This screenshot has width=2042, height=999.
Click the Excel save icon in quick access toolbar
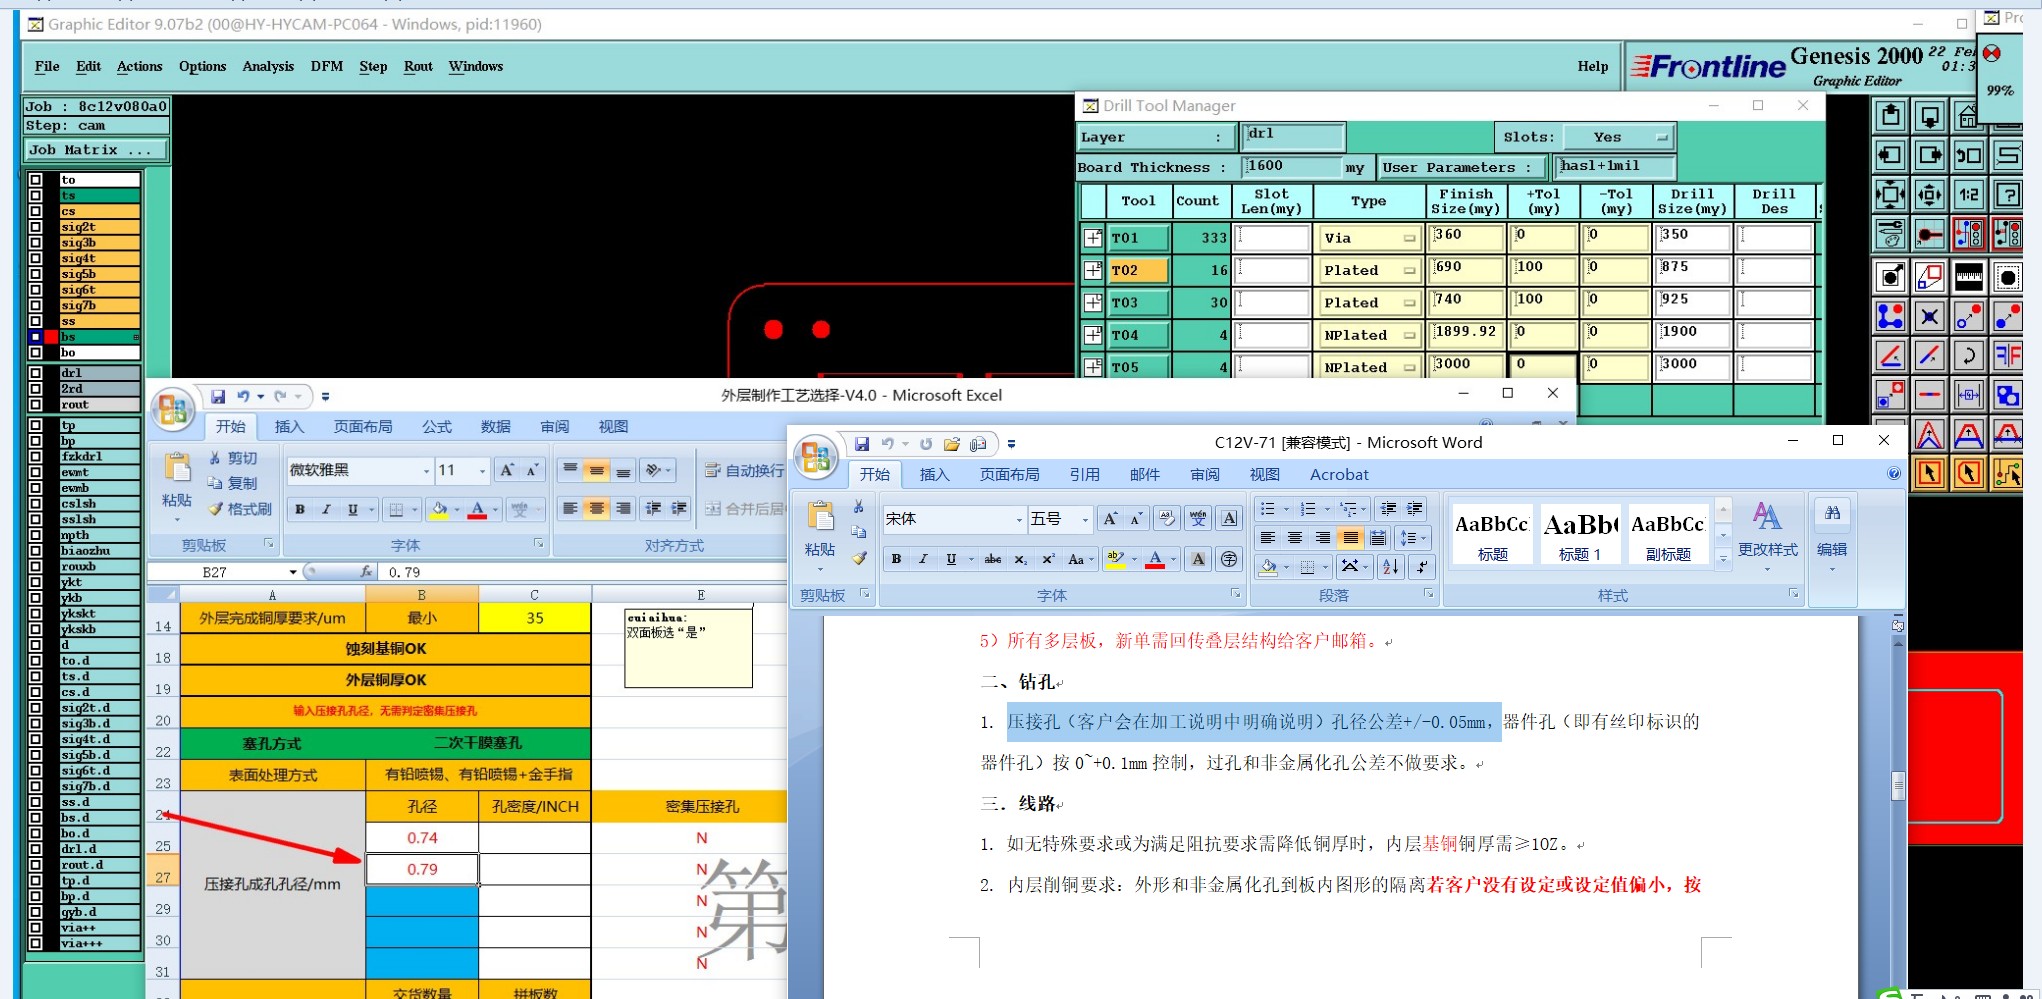click(x=218, y=397)
